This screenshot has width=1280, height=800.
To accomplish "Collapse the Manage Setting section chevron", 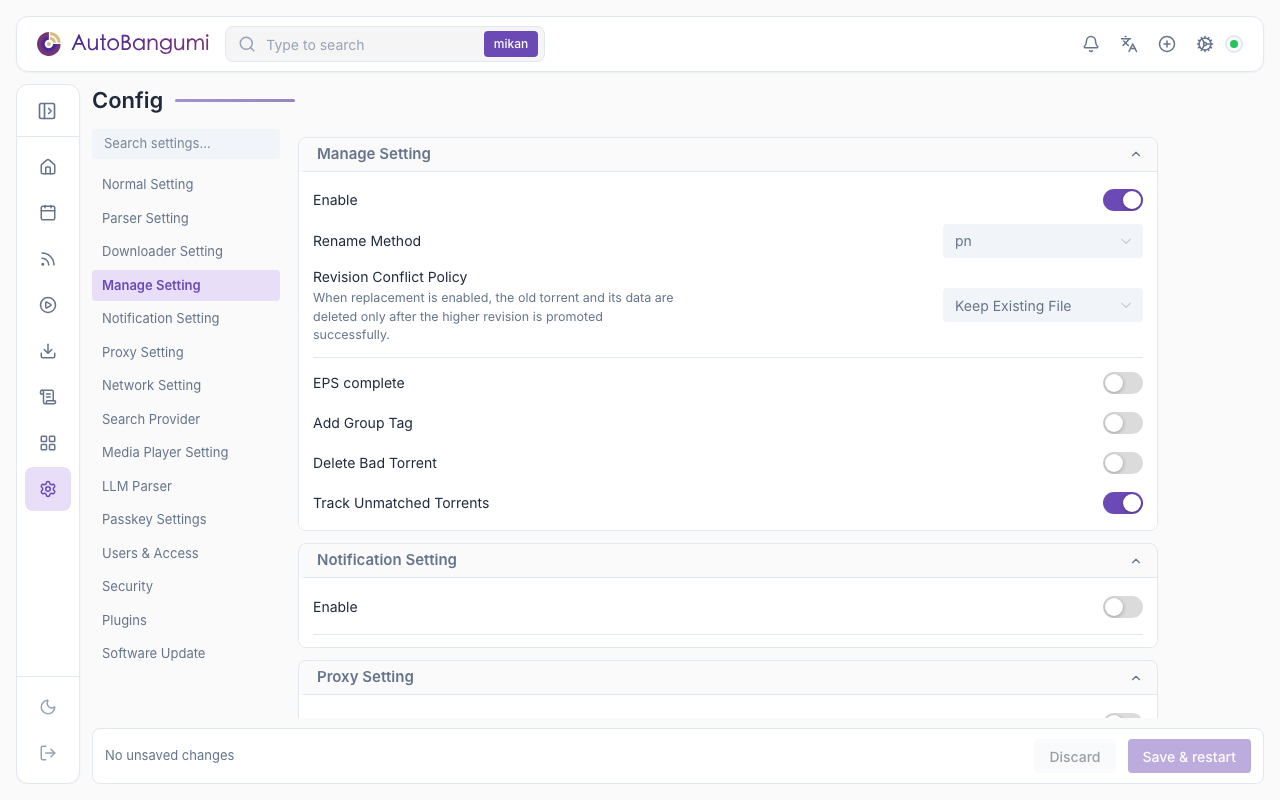I will [1136, 154].
